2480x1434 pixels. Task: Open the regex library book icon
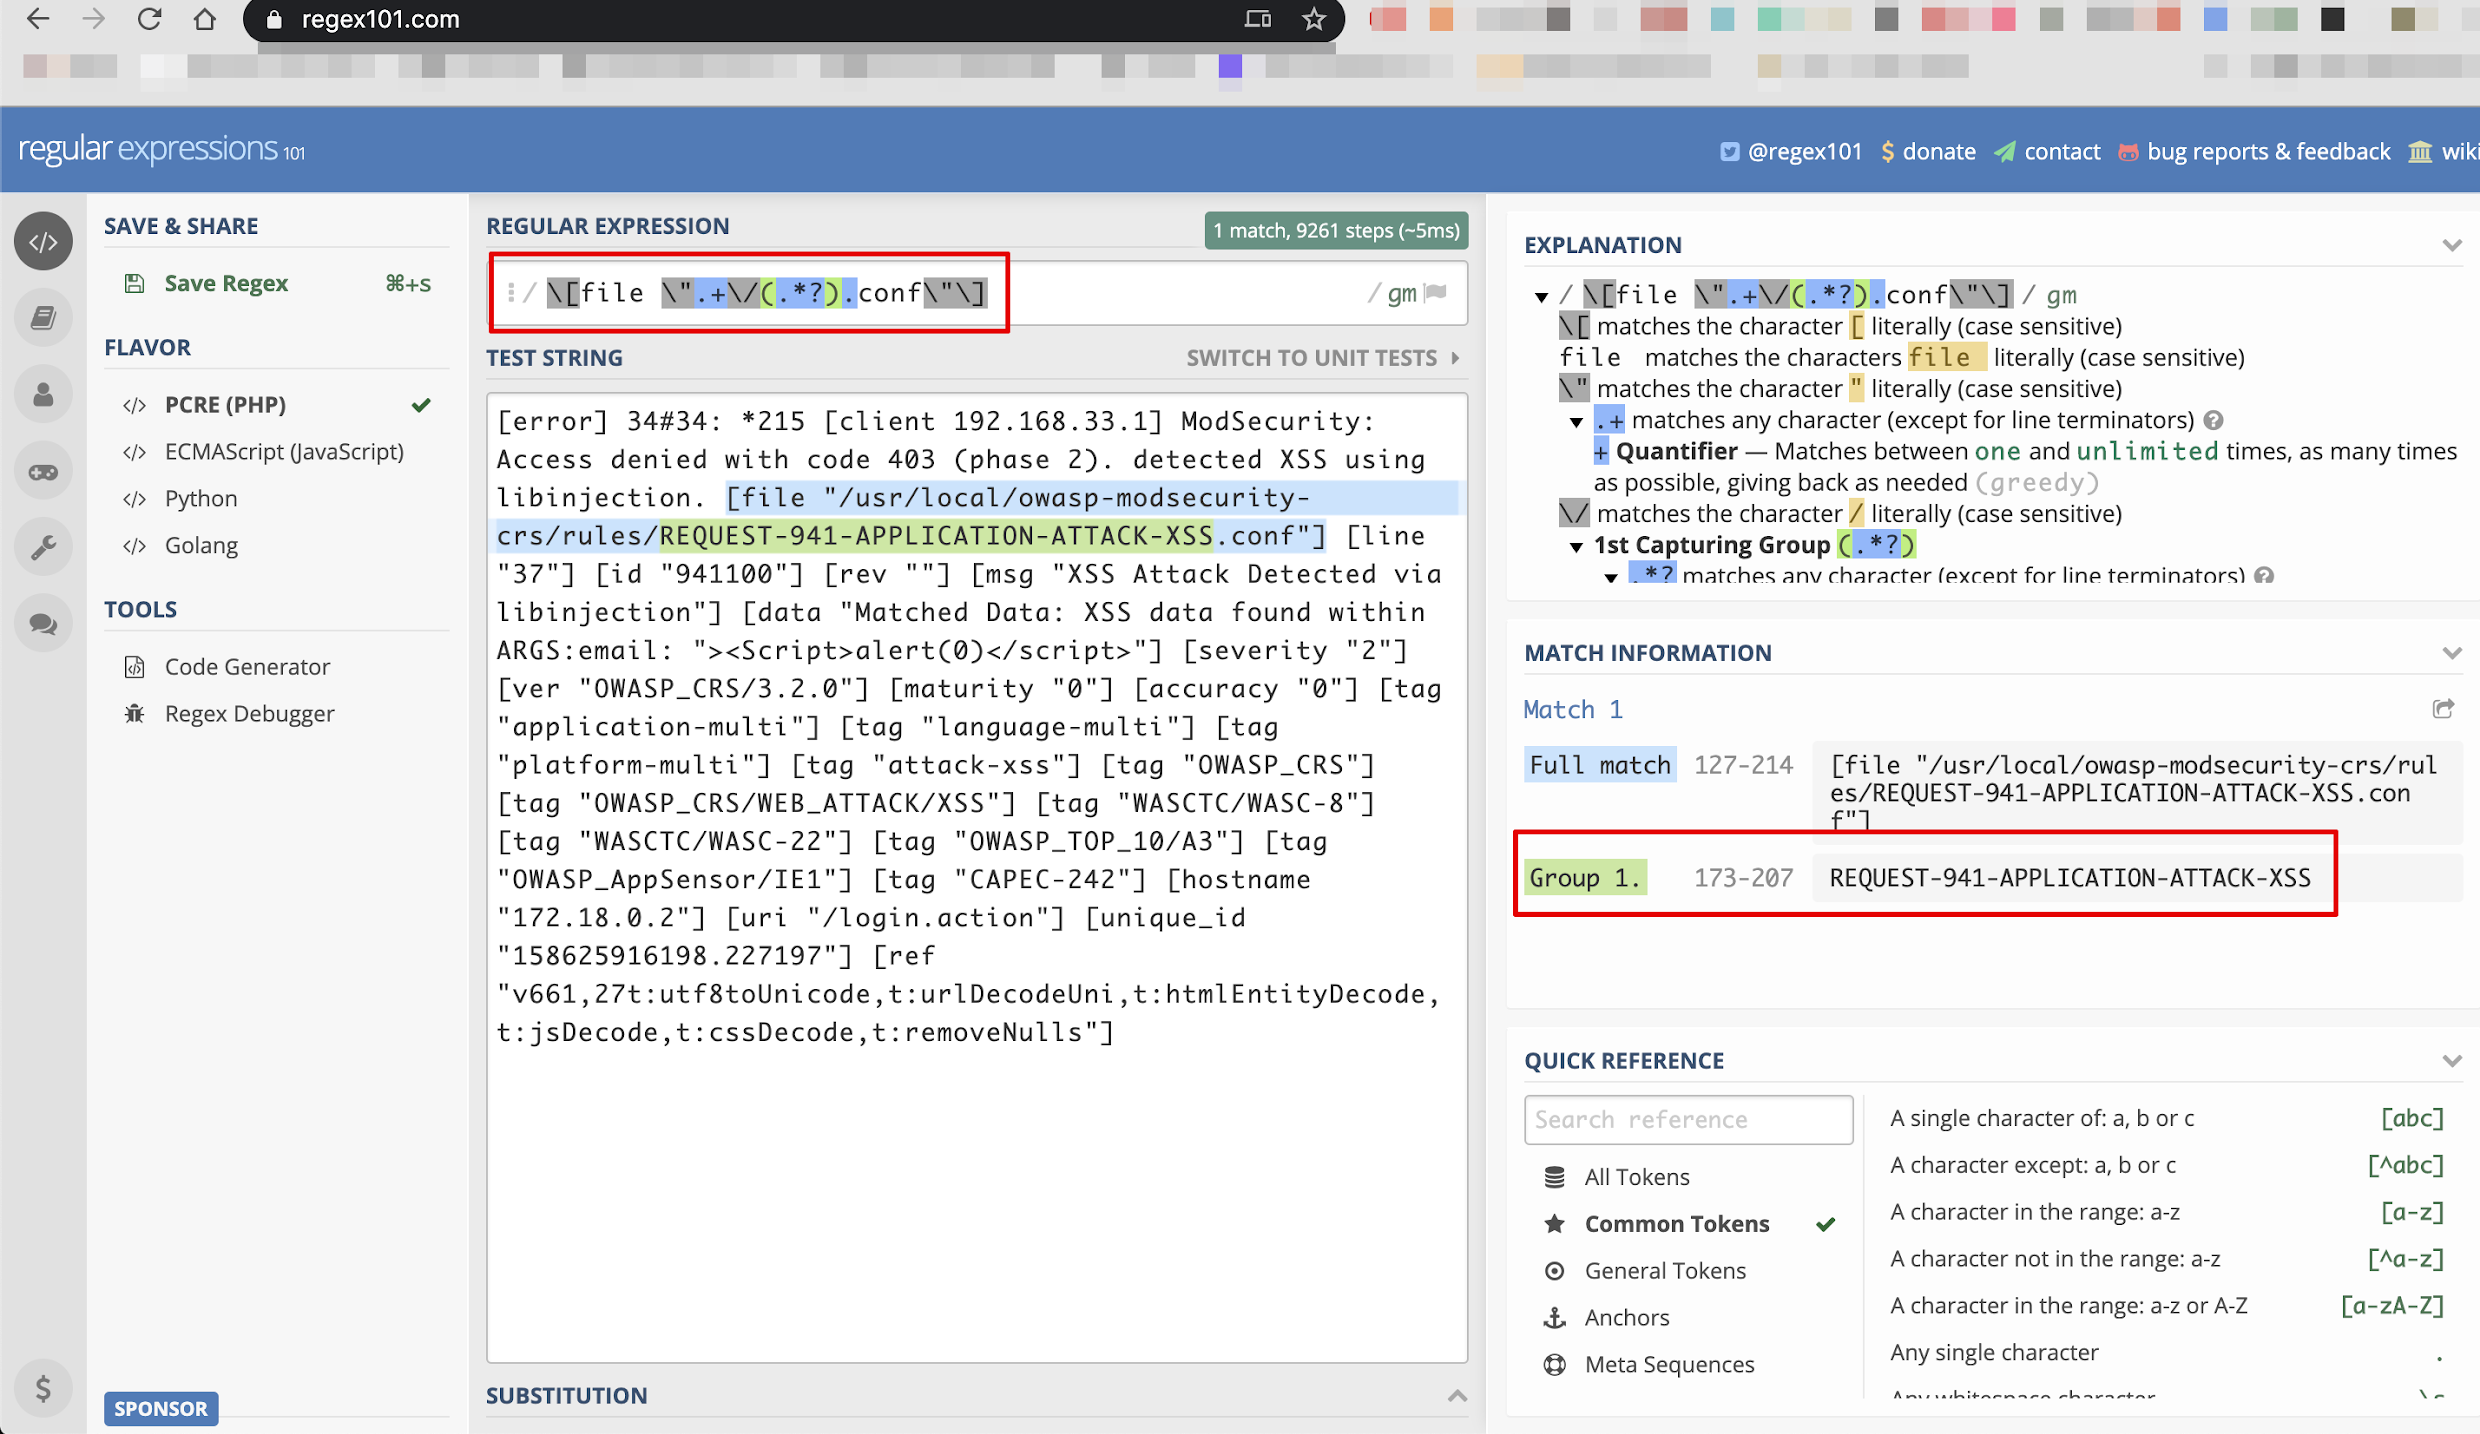pos(43,318)
